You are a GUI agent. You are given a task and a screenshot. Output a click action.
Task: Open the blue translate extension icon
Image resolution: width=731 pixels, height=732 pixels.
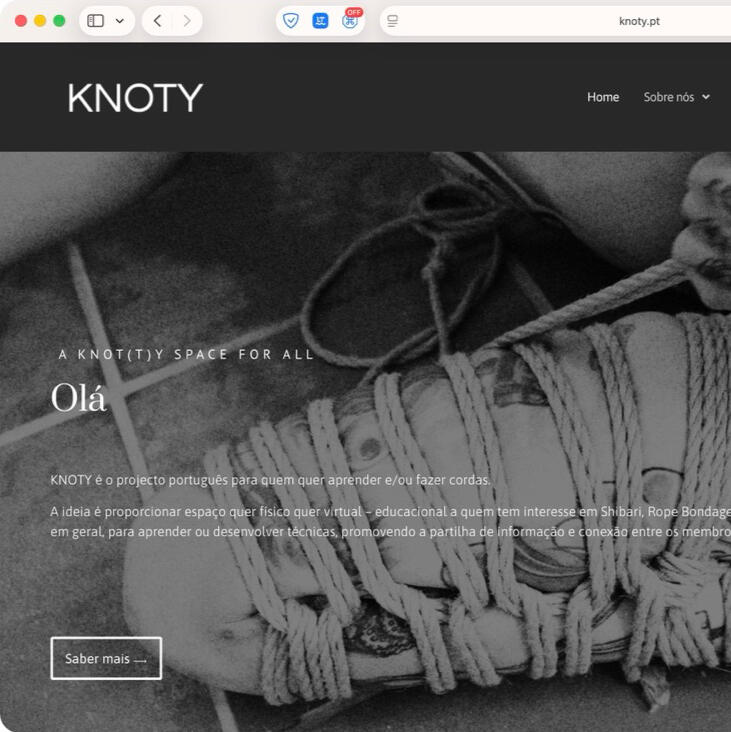coord(320,21)
